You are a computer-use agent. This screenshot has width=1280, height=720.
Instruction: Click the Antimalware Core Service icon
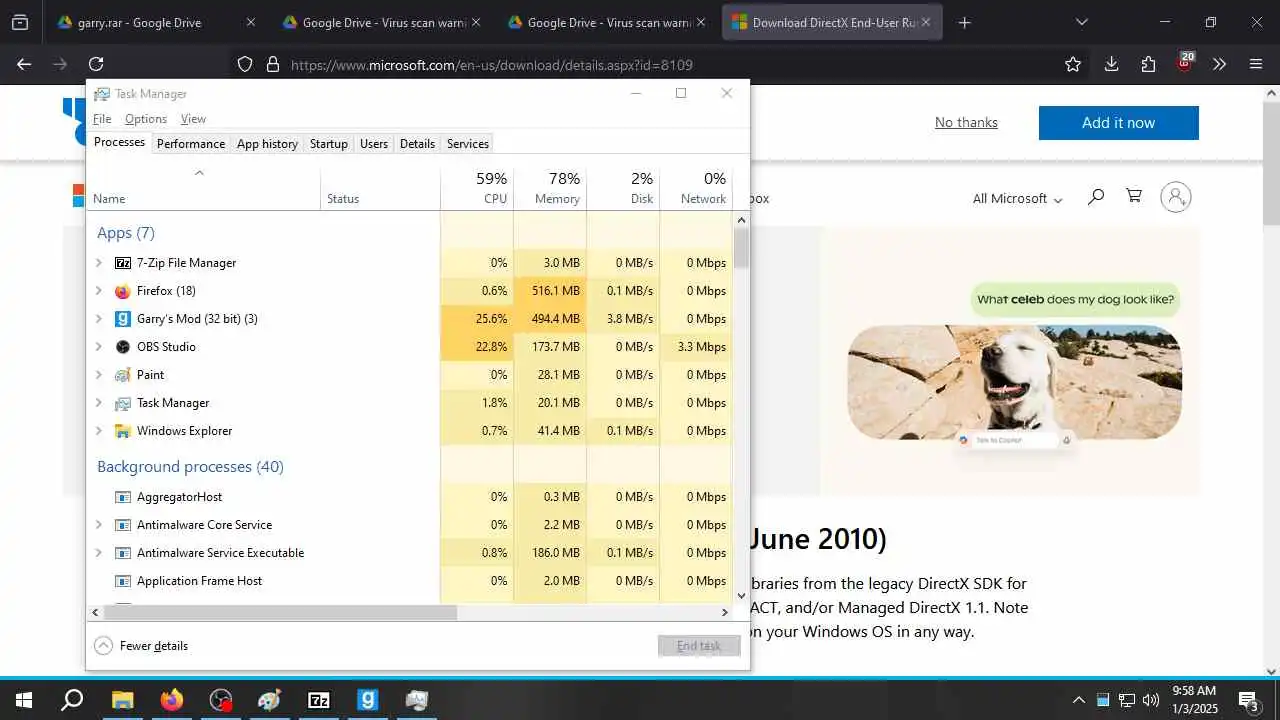pyautogui.click(x=123, y=525)
